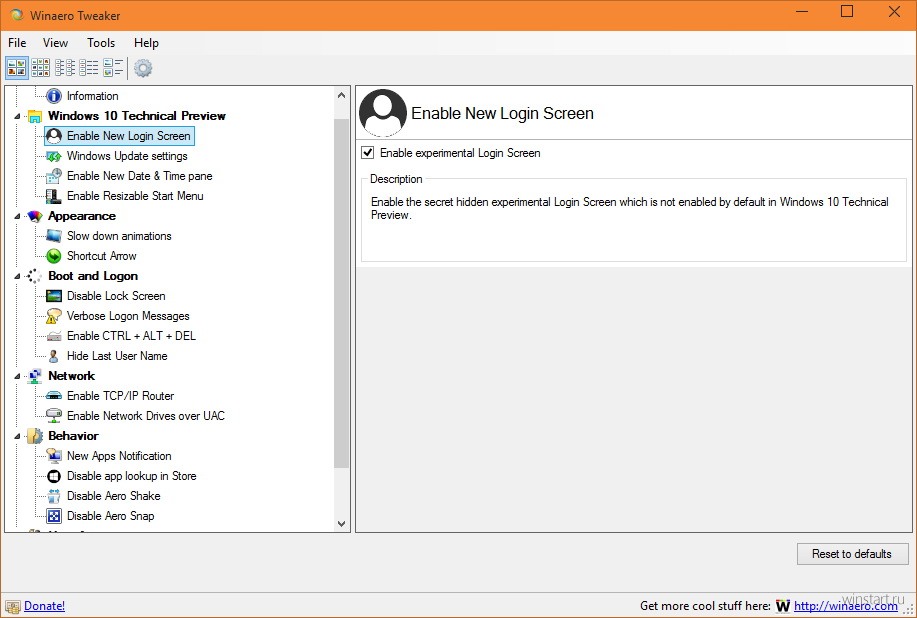Select the Information tree item label
917x618 pixels.
pyautogui.click(x=92, y=96)
